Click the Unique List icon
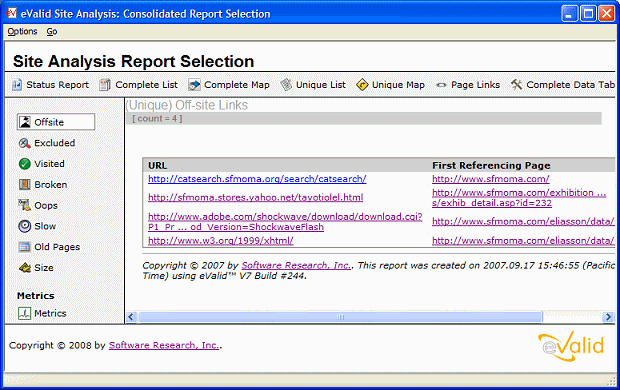The width and height of the screenshot is (620, 390). pyautogui.click(x=286, y=85)
